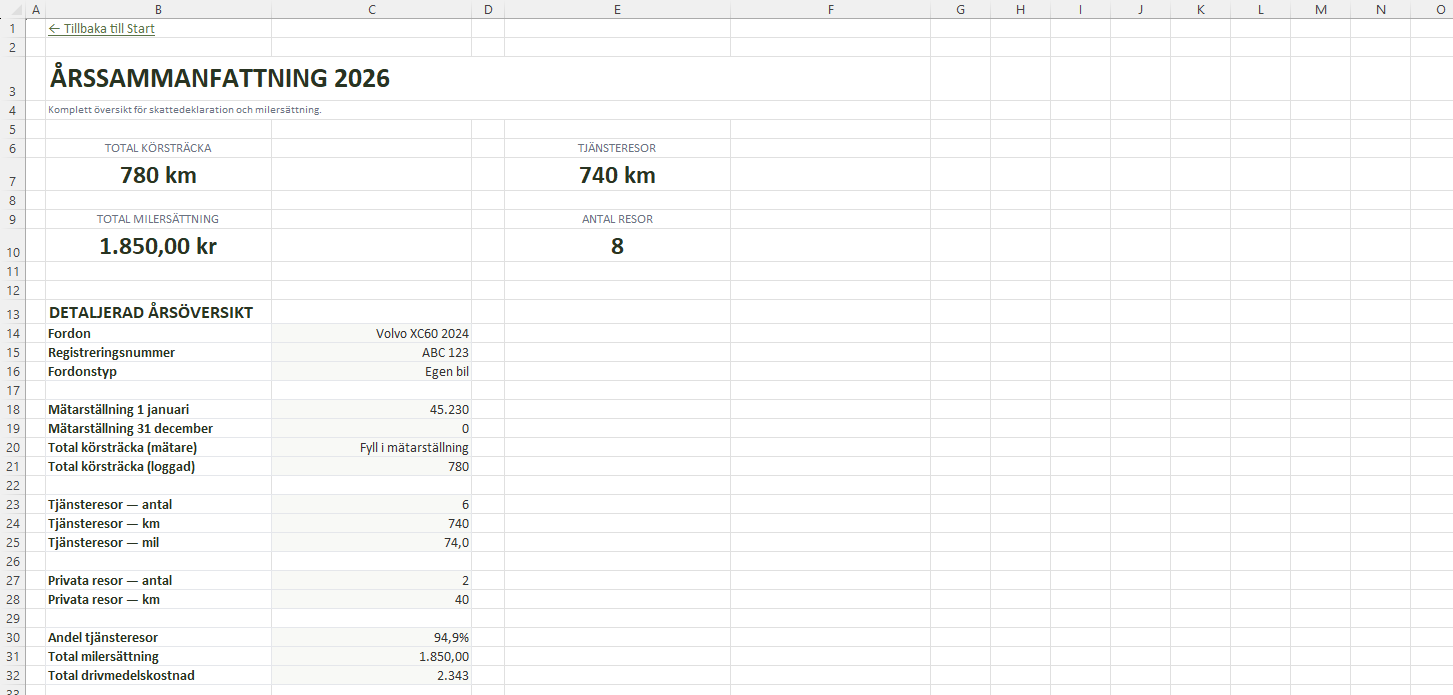Viewport: 1453px width, 695px height.
Task: Select the "Mätarställning 31 december" value cell
Action: click(371, 429)
